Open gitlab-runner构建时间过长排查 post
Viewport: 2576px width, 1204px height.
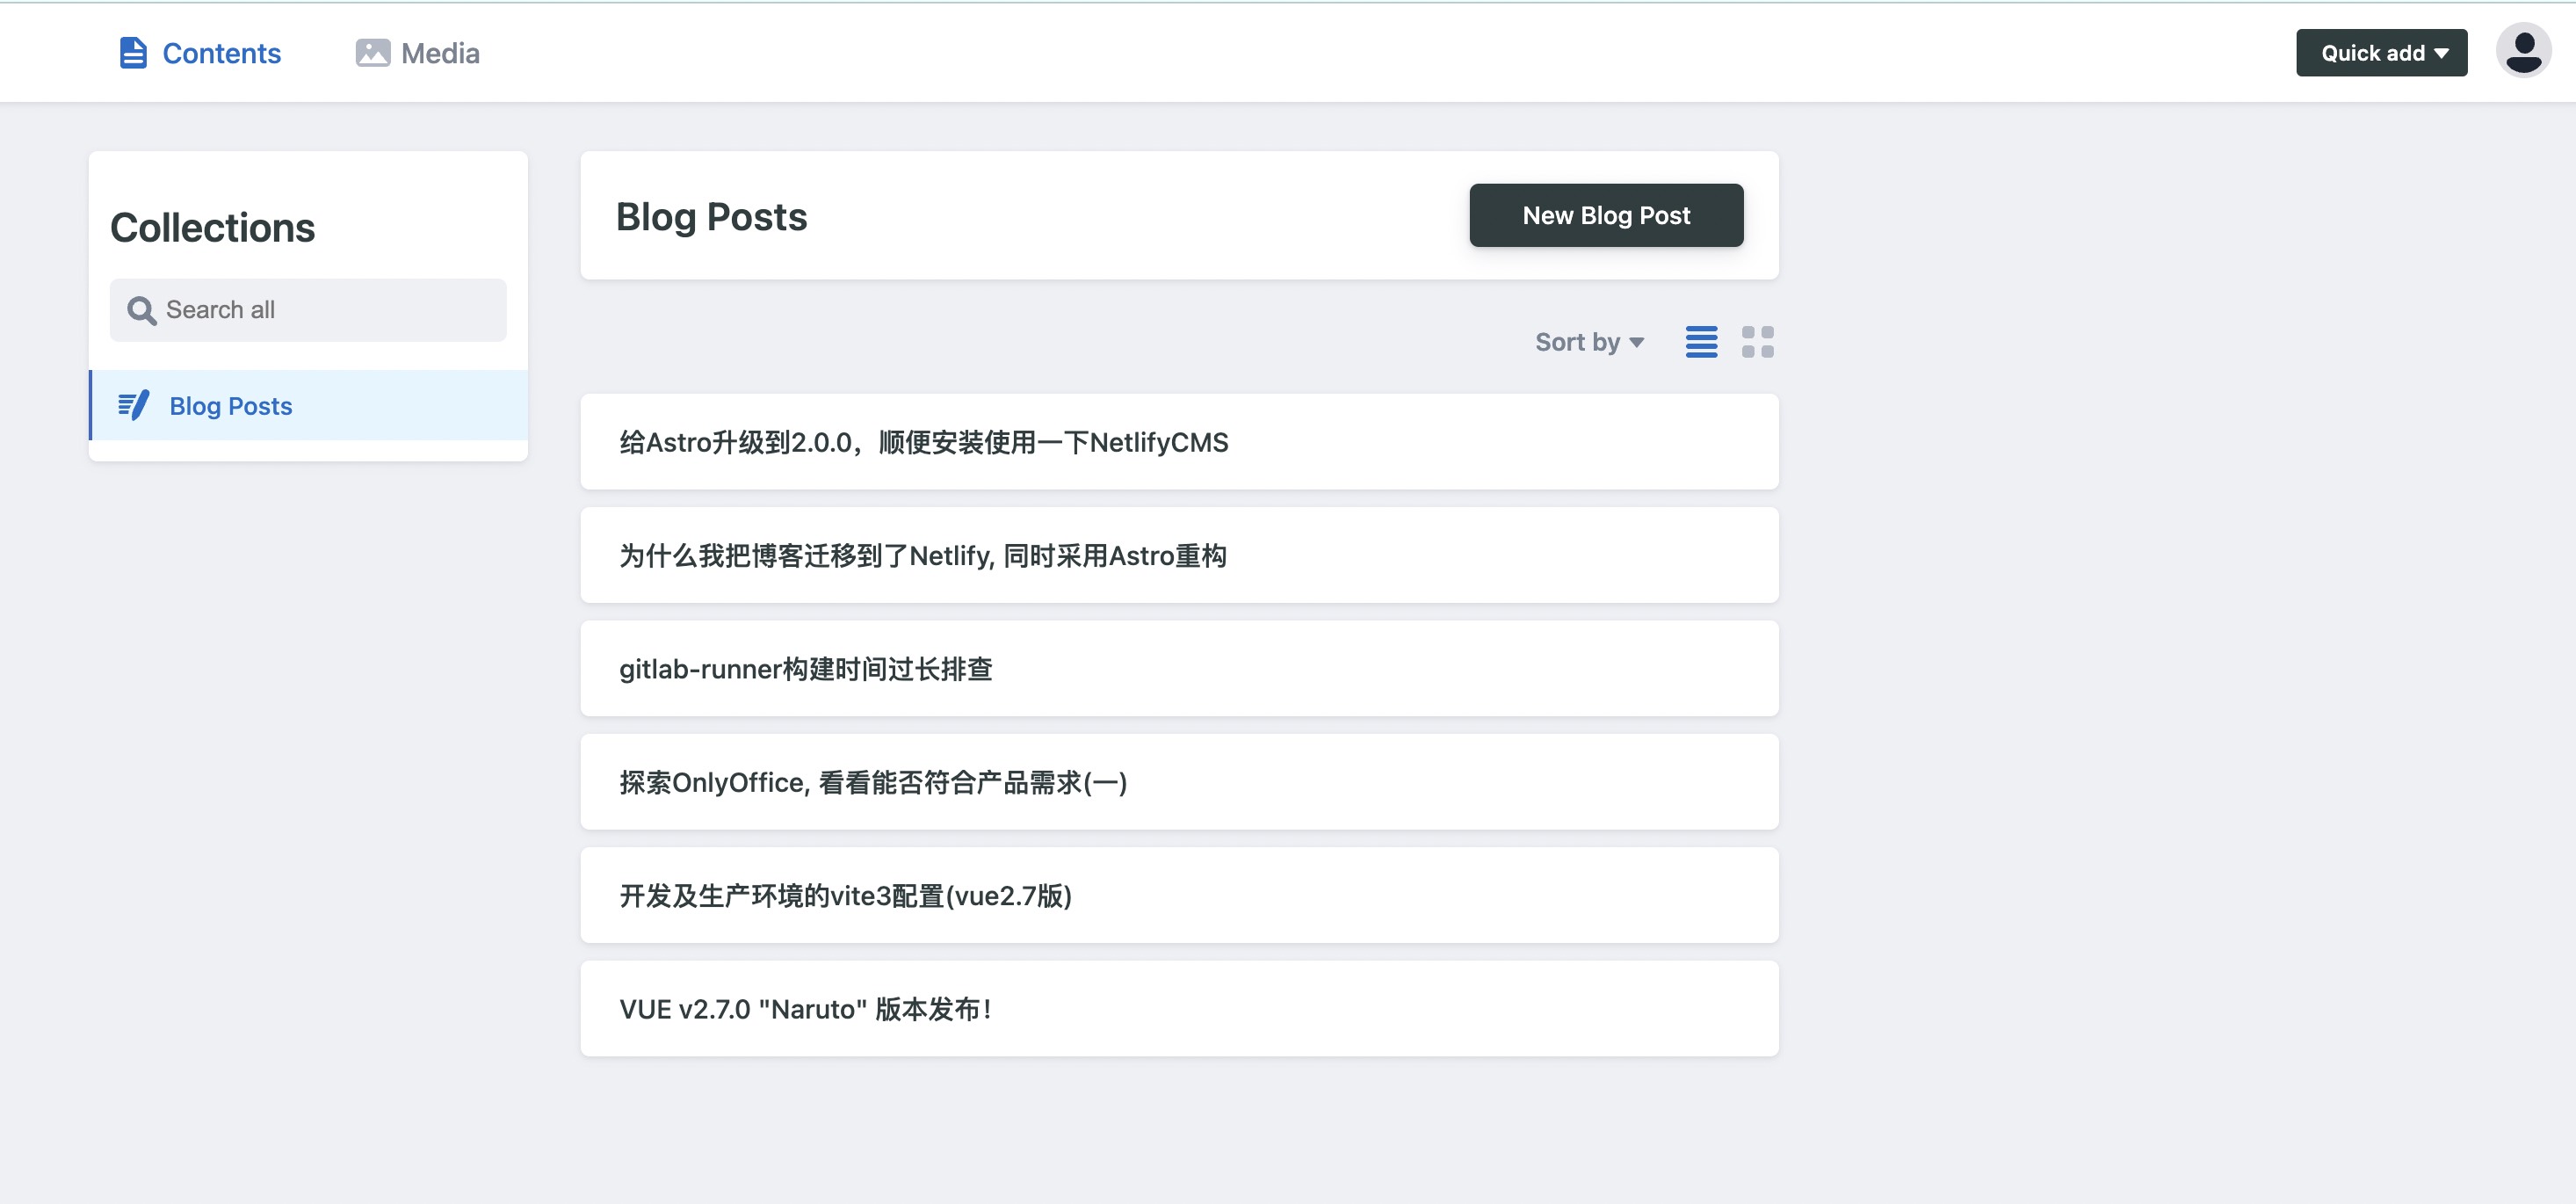(1179, 668)
